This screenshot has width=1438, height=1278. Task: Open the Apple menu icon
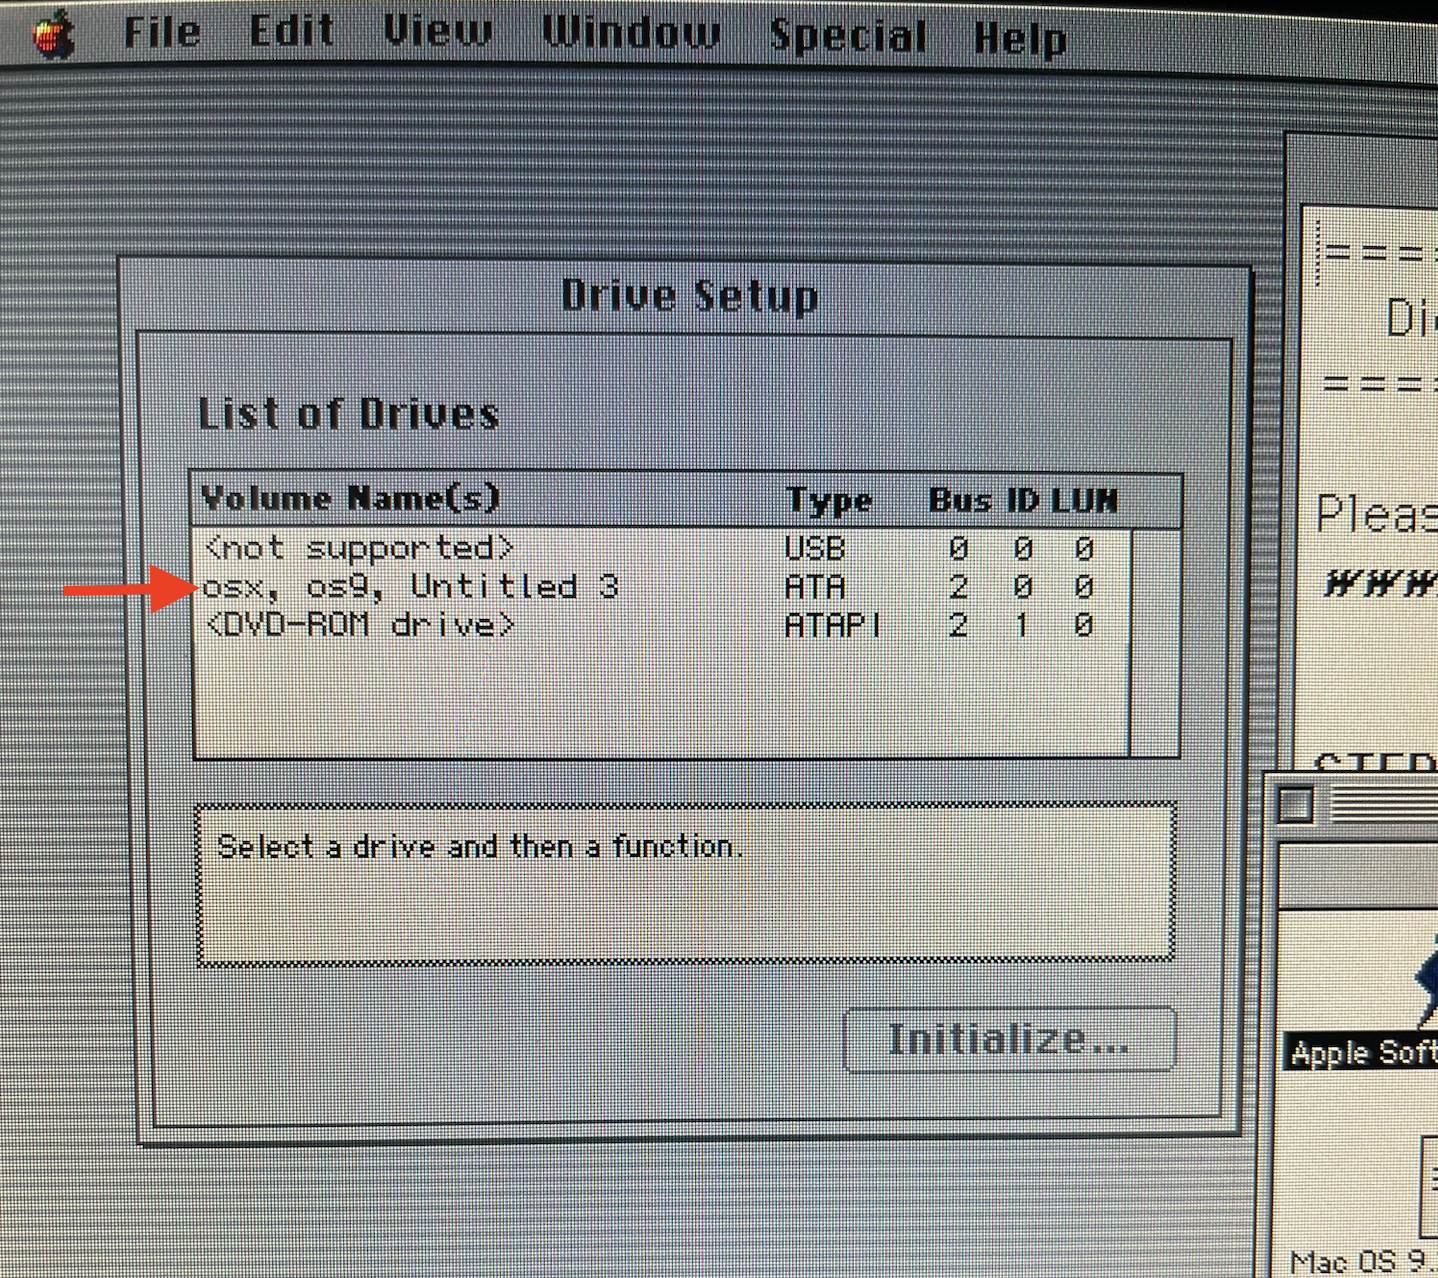[x=54, y=35]
